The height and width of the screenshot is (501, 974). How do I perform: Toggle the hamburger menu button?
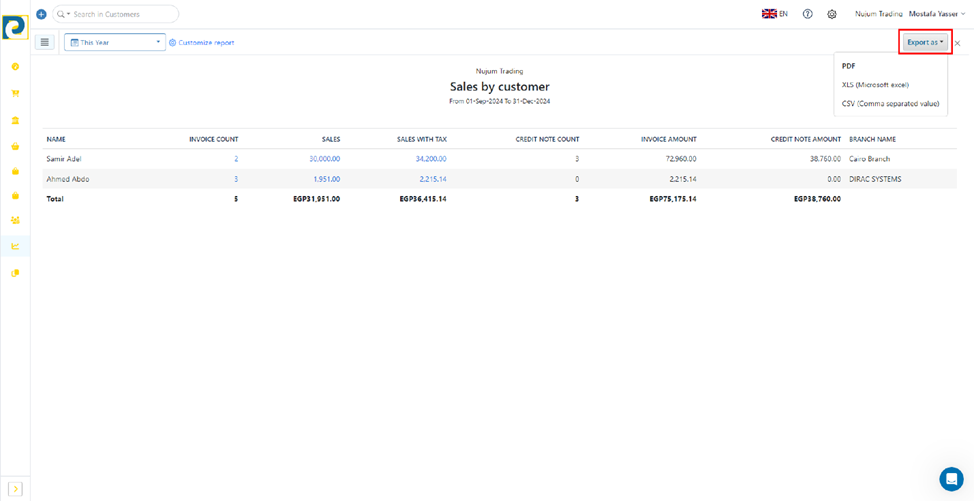pos(45,42)
